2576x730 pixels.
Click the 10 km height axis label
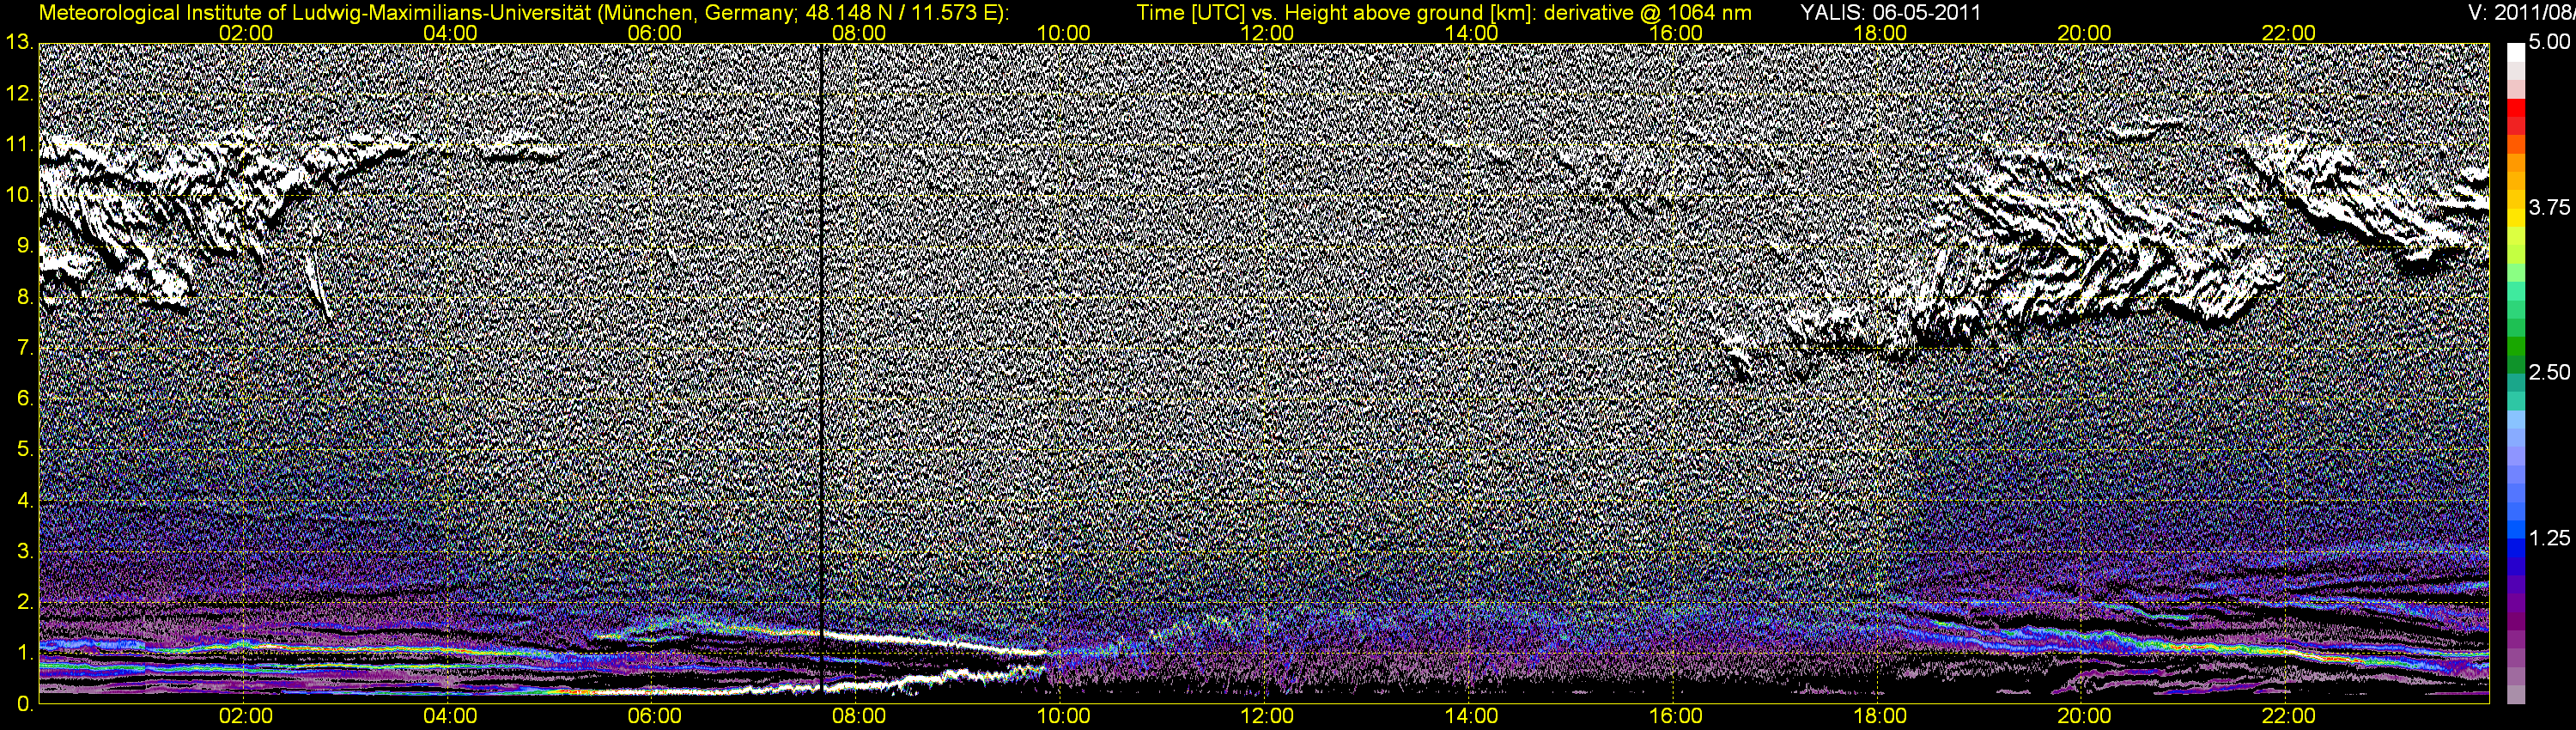click(20, 195)
